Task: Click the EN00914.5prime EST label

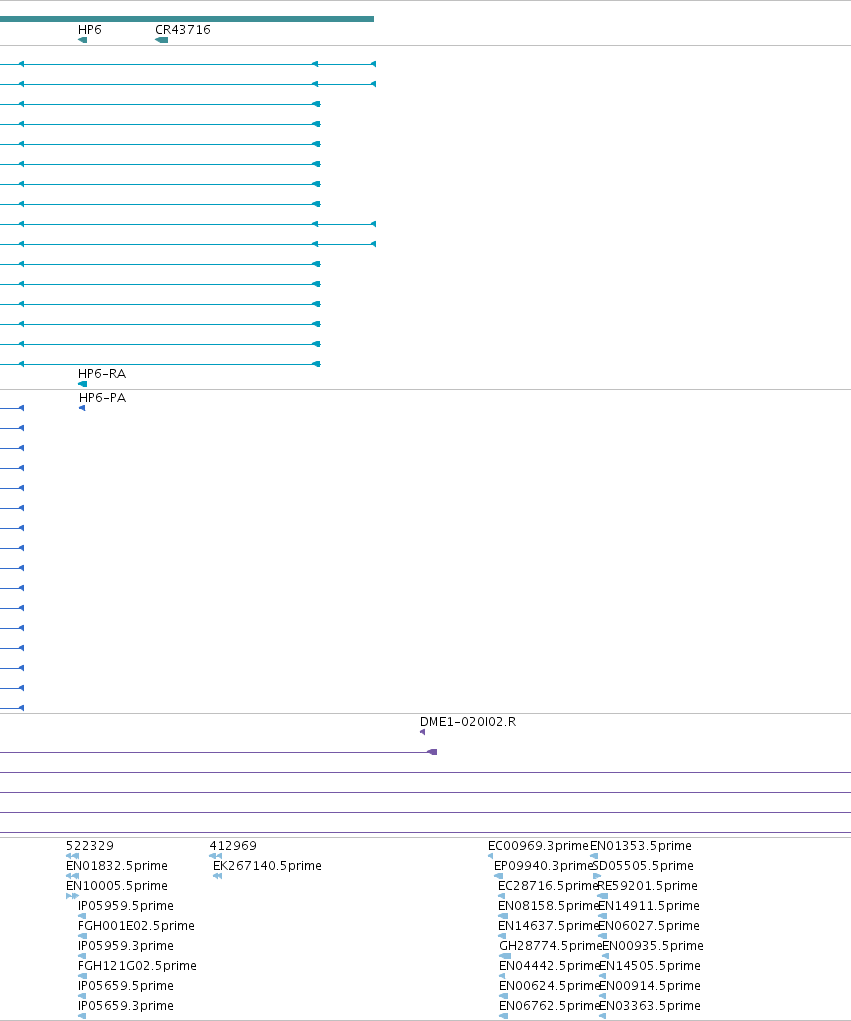Action: click(650, 986)
